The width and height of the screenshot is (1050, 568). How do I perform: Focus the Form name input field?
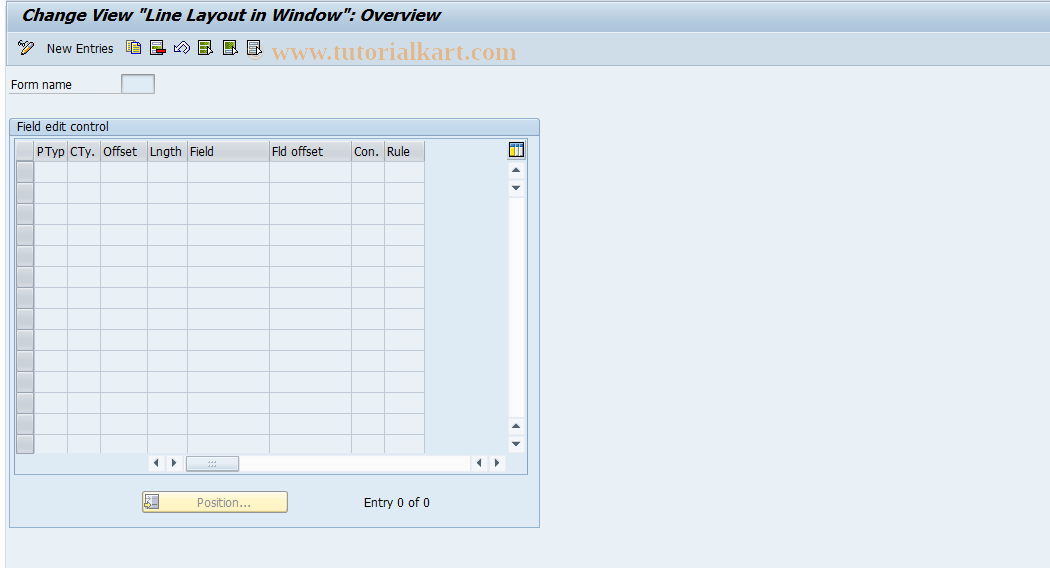(138, 84)
